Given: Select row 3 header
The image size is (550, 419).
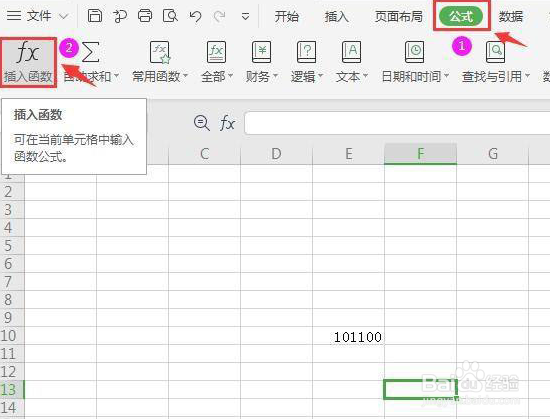Looking at the screenshot, I should pyautogui.click(x=12, y=210).
